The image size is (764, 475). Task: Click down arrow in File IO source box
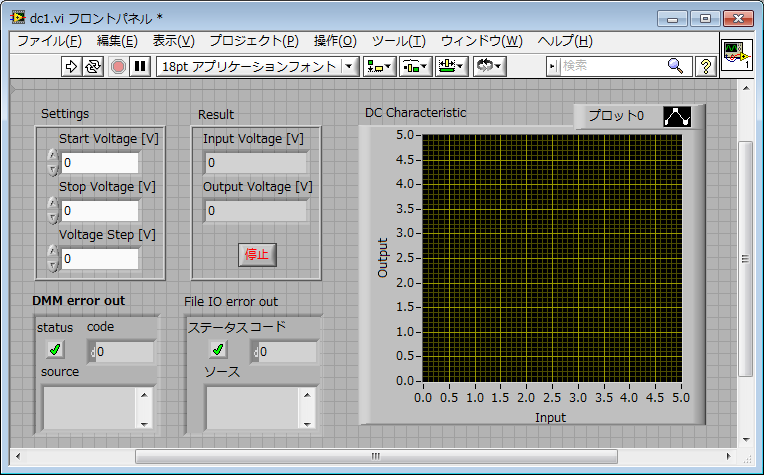pyautogui.click(x=307, y=424)
